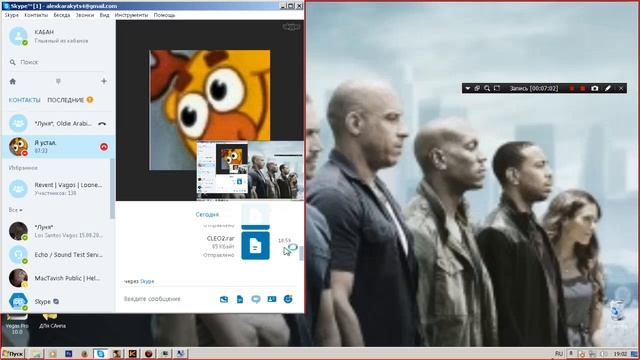The height and width of the screenshot is (360, 640).
Task: Open the Беседа menu
Action: click(x=62, y=15)
